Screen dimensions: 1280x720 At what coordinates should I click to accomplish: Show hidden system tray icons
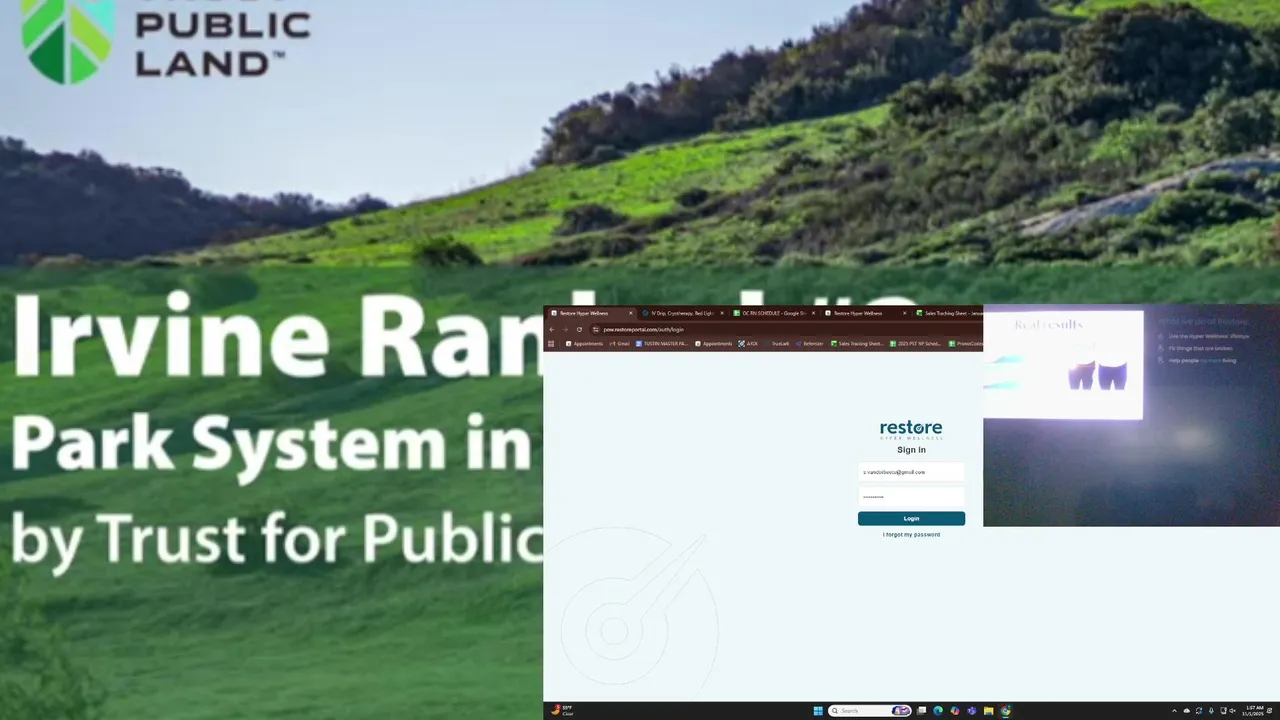(1174, 711)
